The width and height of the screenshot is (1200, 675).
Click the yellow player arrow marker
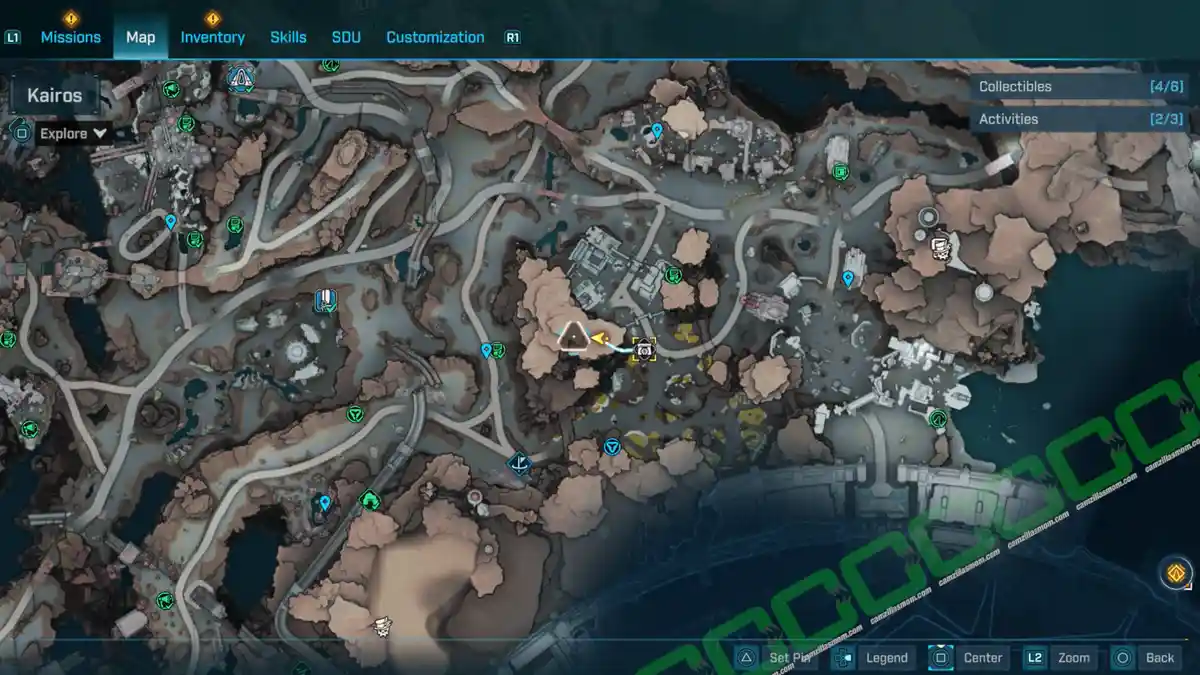tap(599, 339)
